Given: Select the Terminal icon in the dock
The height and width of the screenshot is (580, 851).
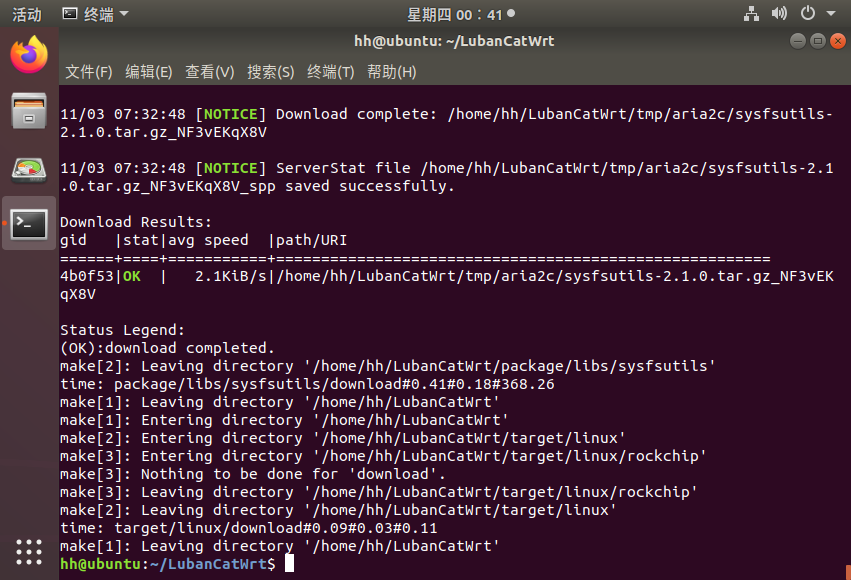Looking at the screenshot, I should (x=29, y=224).
